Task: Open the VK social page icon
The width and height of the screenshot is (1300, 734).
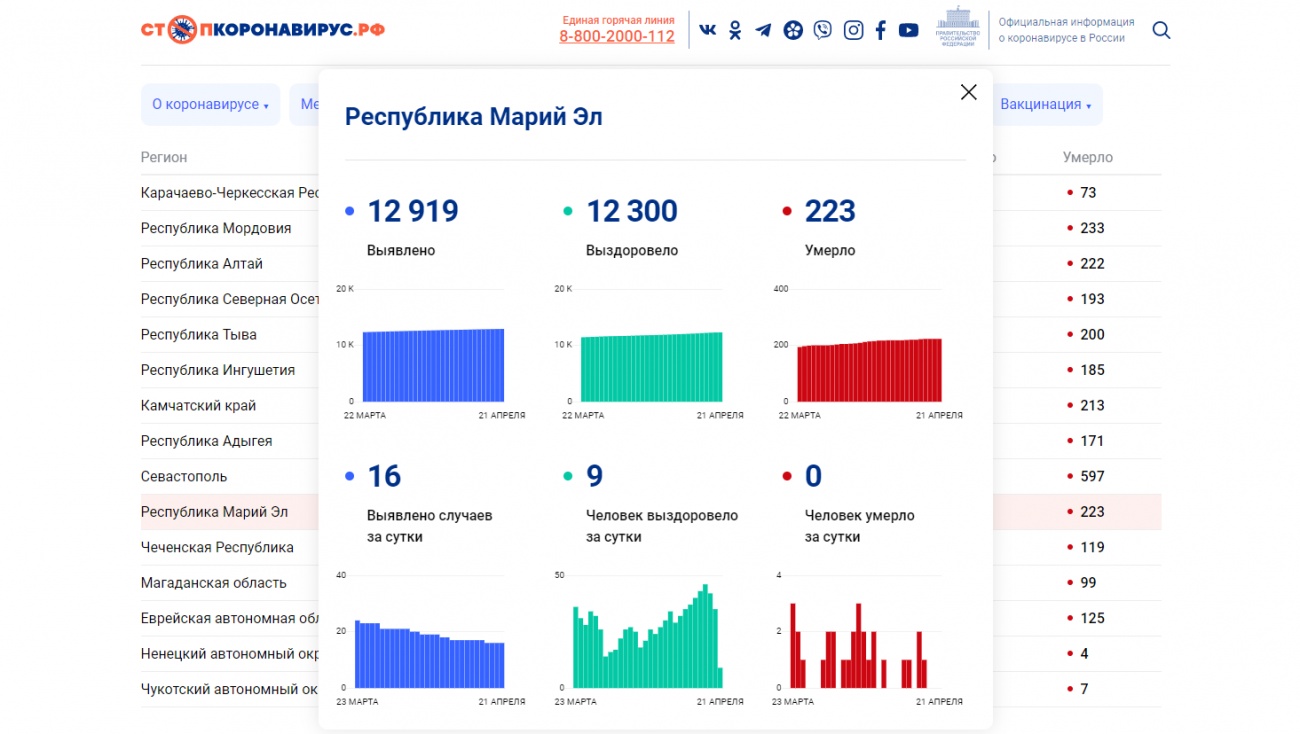Action: point(707,30)
